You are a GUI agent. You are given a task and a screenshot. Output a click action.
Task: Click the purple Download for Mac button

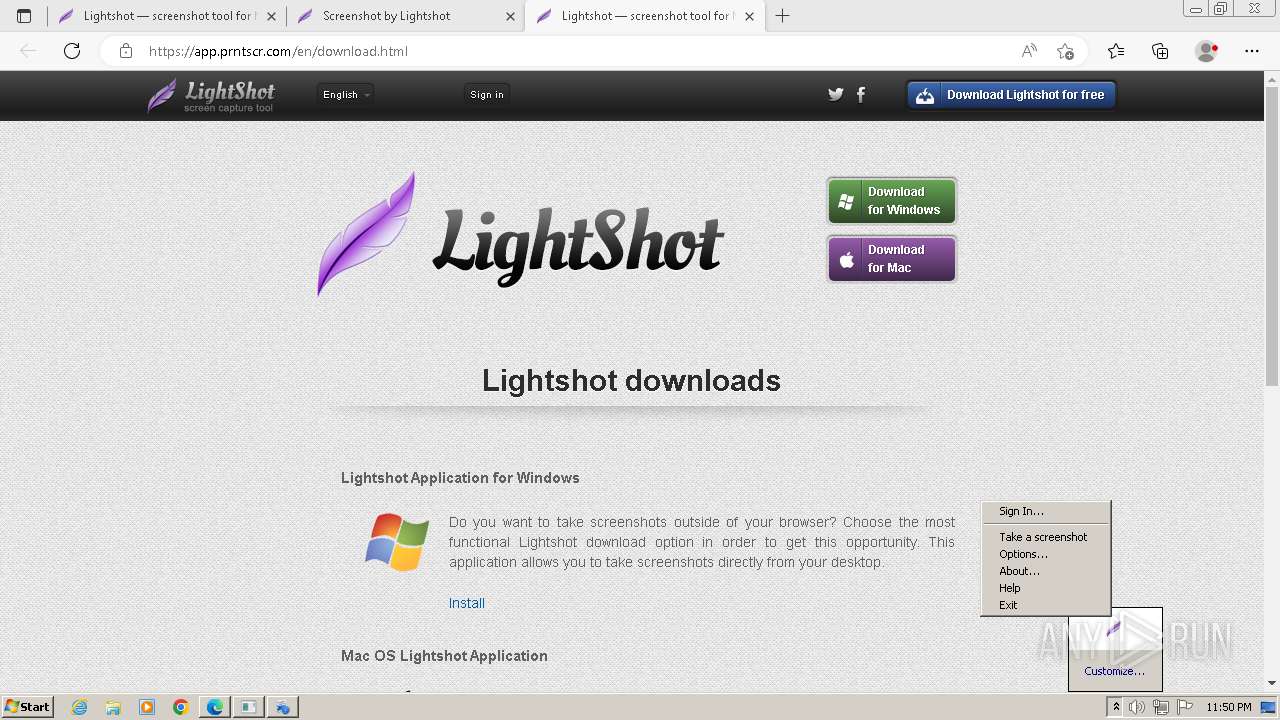pos(892,259)
